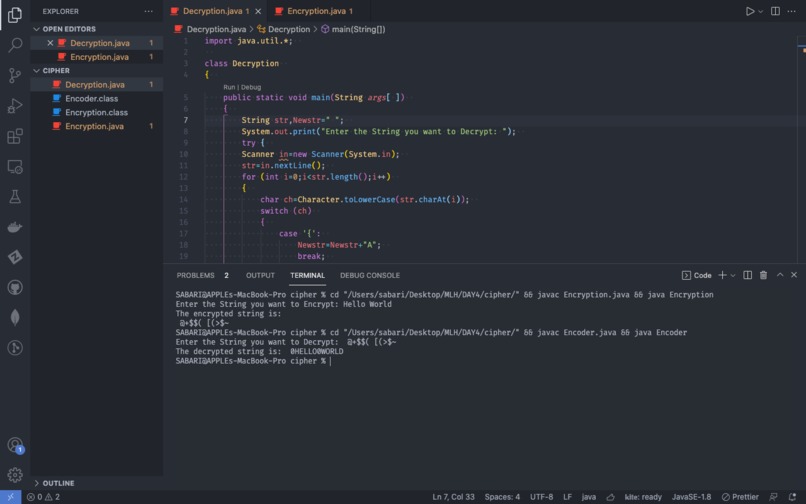Select the Code terminal instance
This screenshot has height=504, width=806.
[697, 276]
